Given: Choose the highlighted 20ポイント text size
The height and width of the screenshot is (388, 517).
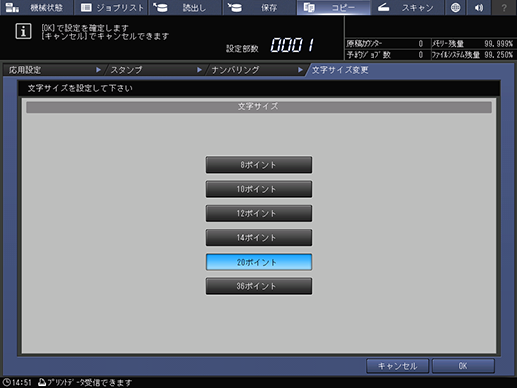Looking at the screenshot, I should pos(259,262).
